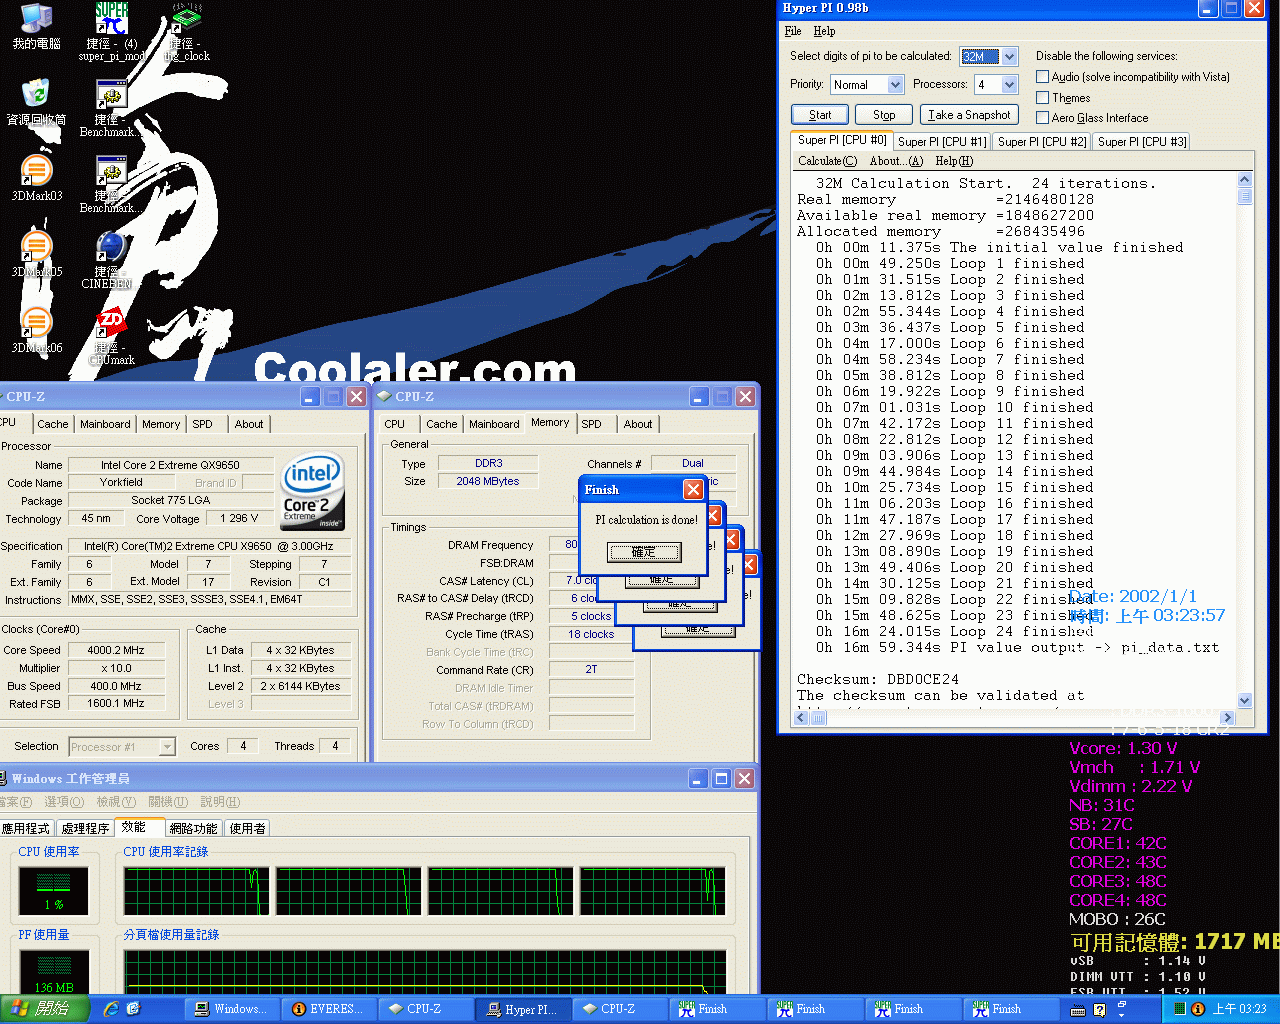Open Mainboard tab in left CPU-Z window
The image size is (1280, 1024).
[x=105, y=424]
